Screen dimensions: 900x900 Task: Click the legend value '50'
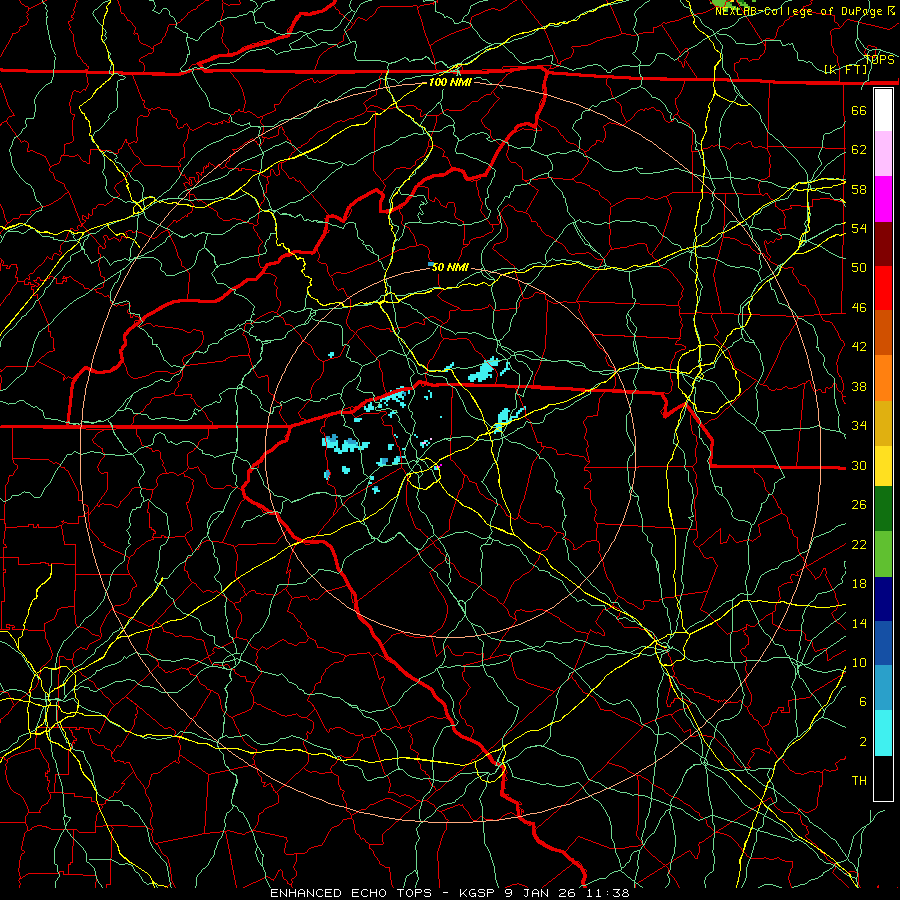coord(859,268)
